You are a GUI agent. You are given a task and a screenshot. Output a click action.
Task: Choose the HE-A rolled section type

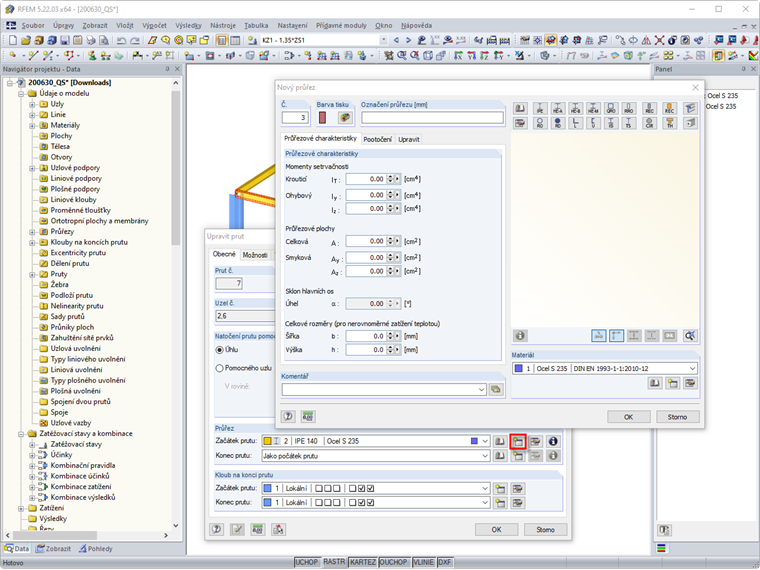(558, 108)
